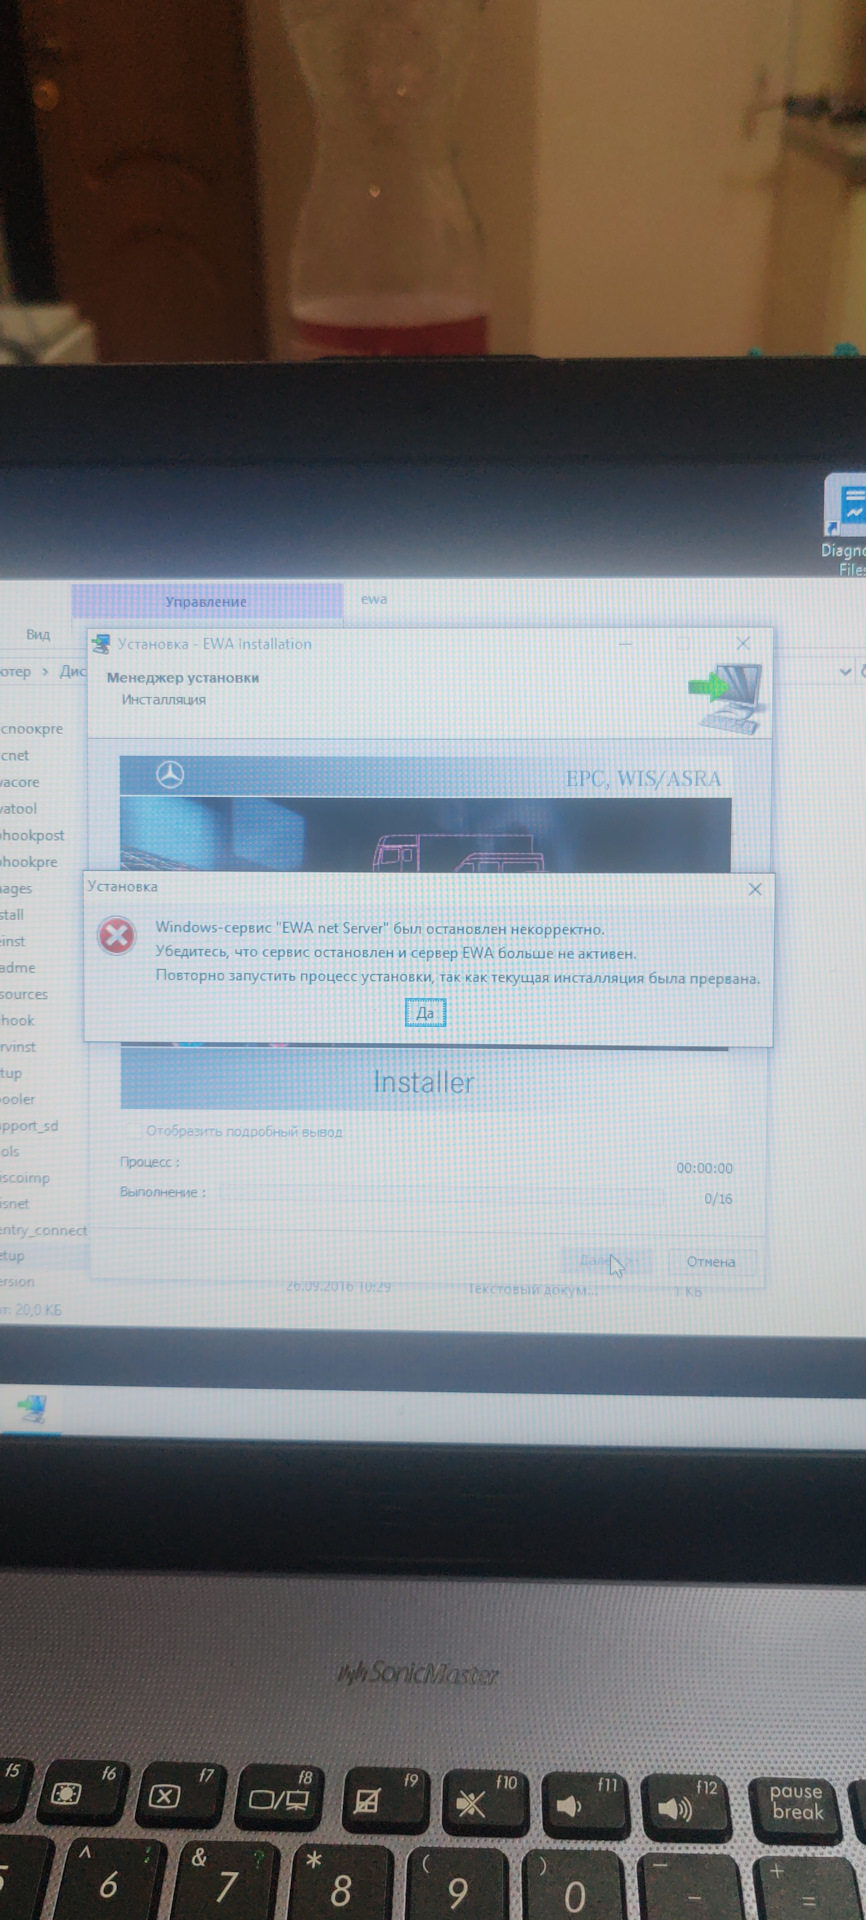Select the iscoimp item in Explorer

25,1177
